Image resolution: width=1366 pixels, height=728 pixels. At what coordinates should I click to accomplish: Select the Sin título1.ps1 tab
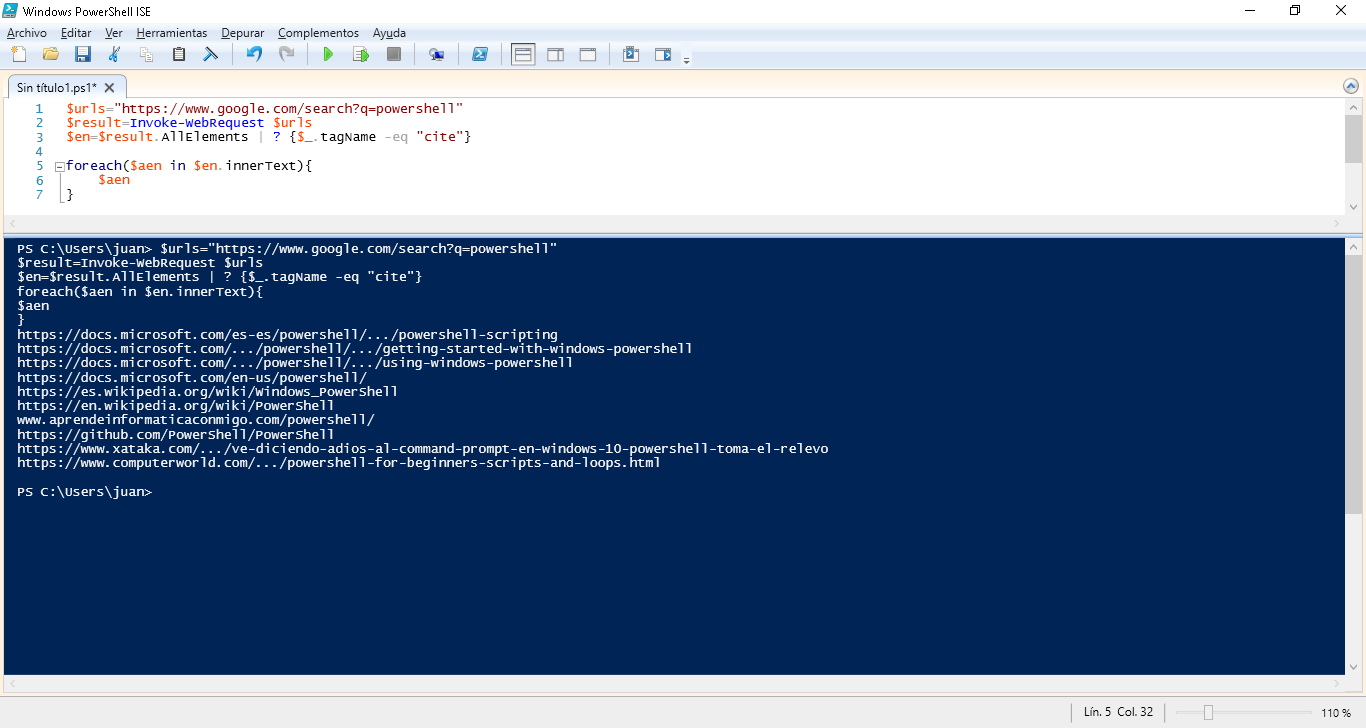(57, 88)
